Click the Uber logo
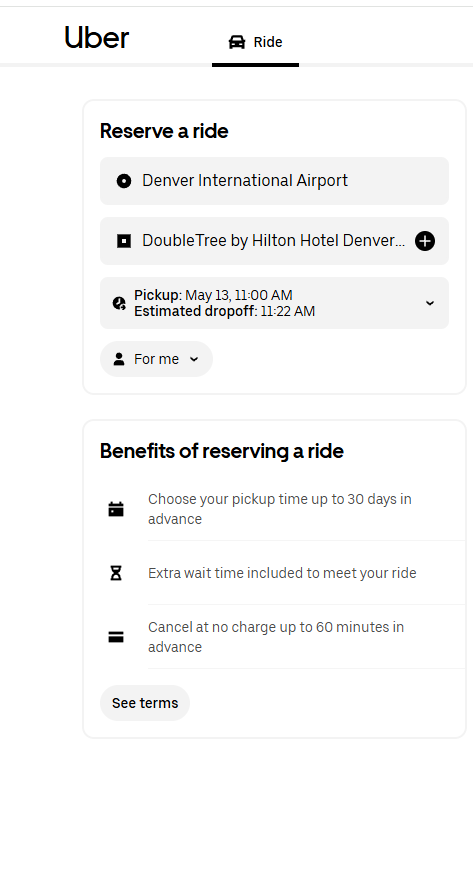Screen dimensions: 473x878 [97, 38]
